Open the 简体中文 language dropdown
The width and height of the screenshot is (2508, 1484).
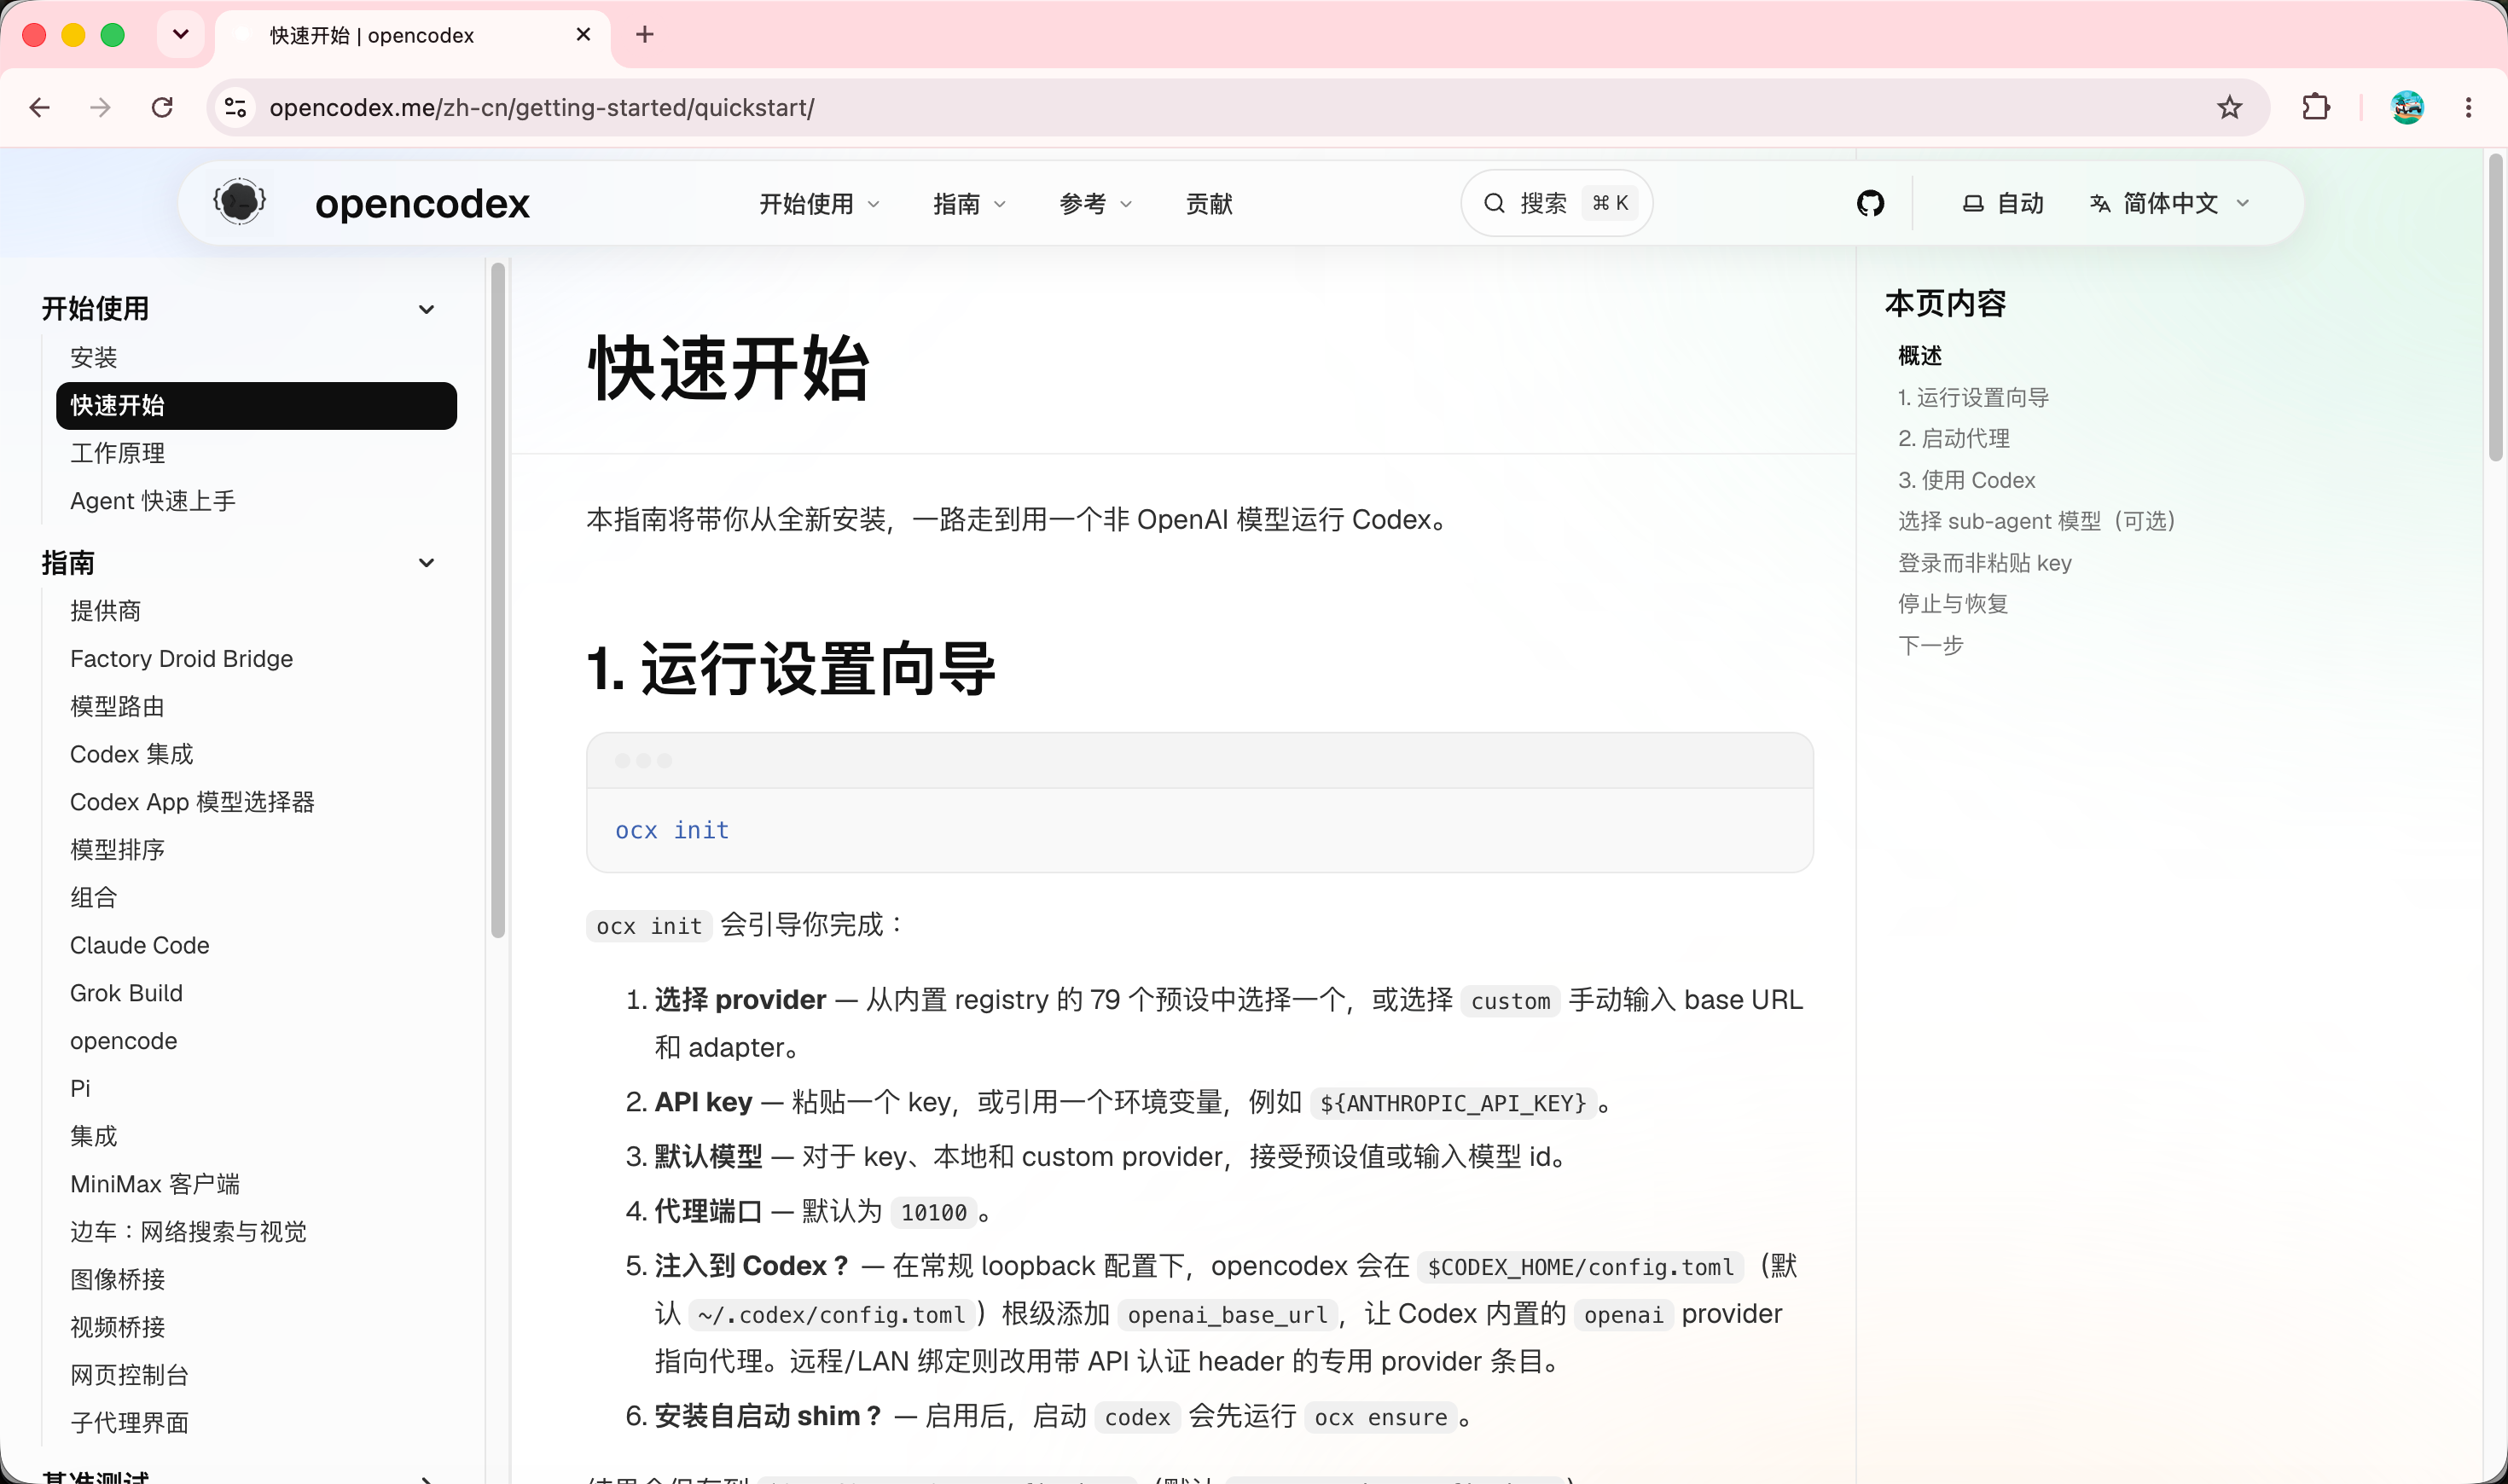point(2169,203)
